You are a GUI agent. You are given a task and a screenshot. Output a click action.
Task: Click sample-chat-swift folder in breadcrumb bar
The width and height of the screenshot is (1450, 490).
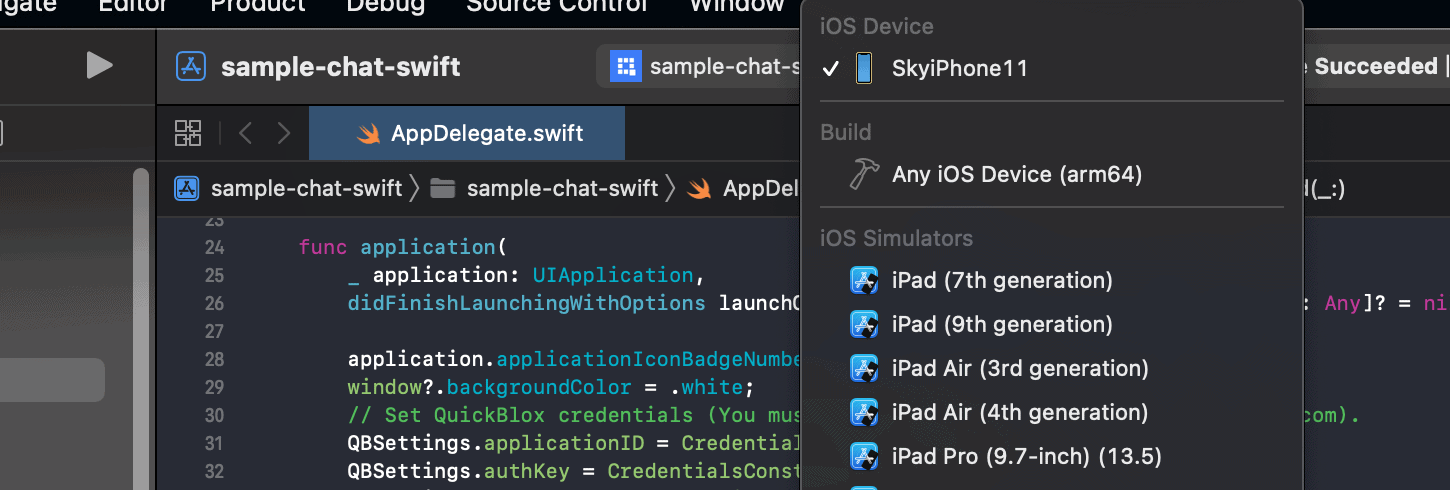click(x=545, y=188)
